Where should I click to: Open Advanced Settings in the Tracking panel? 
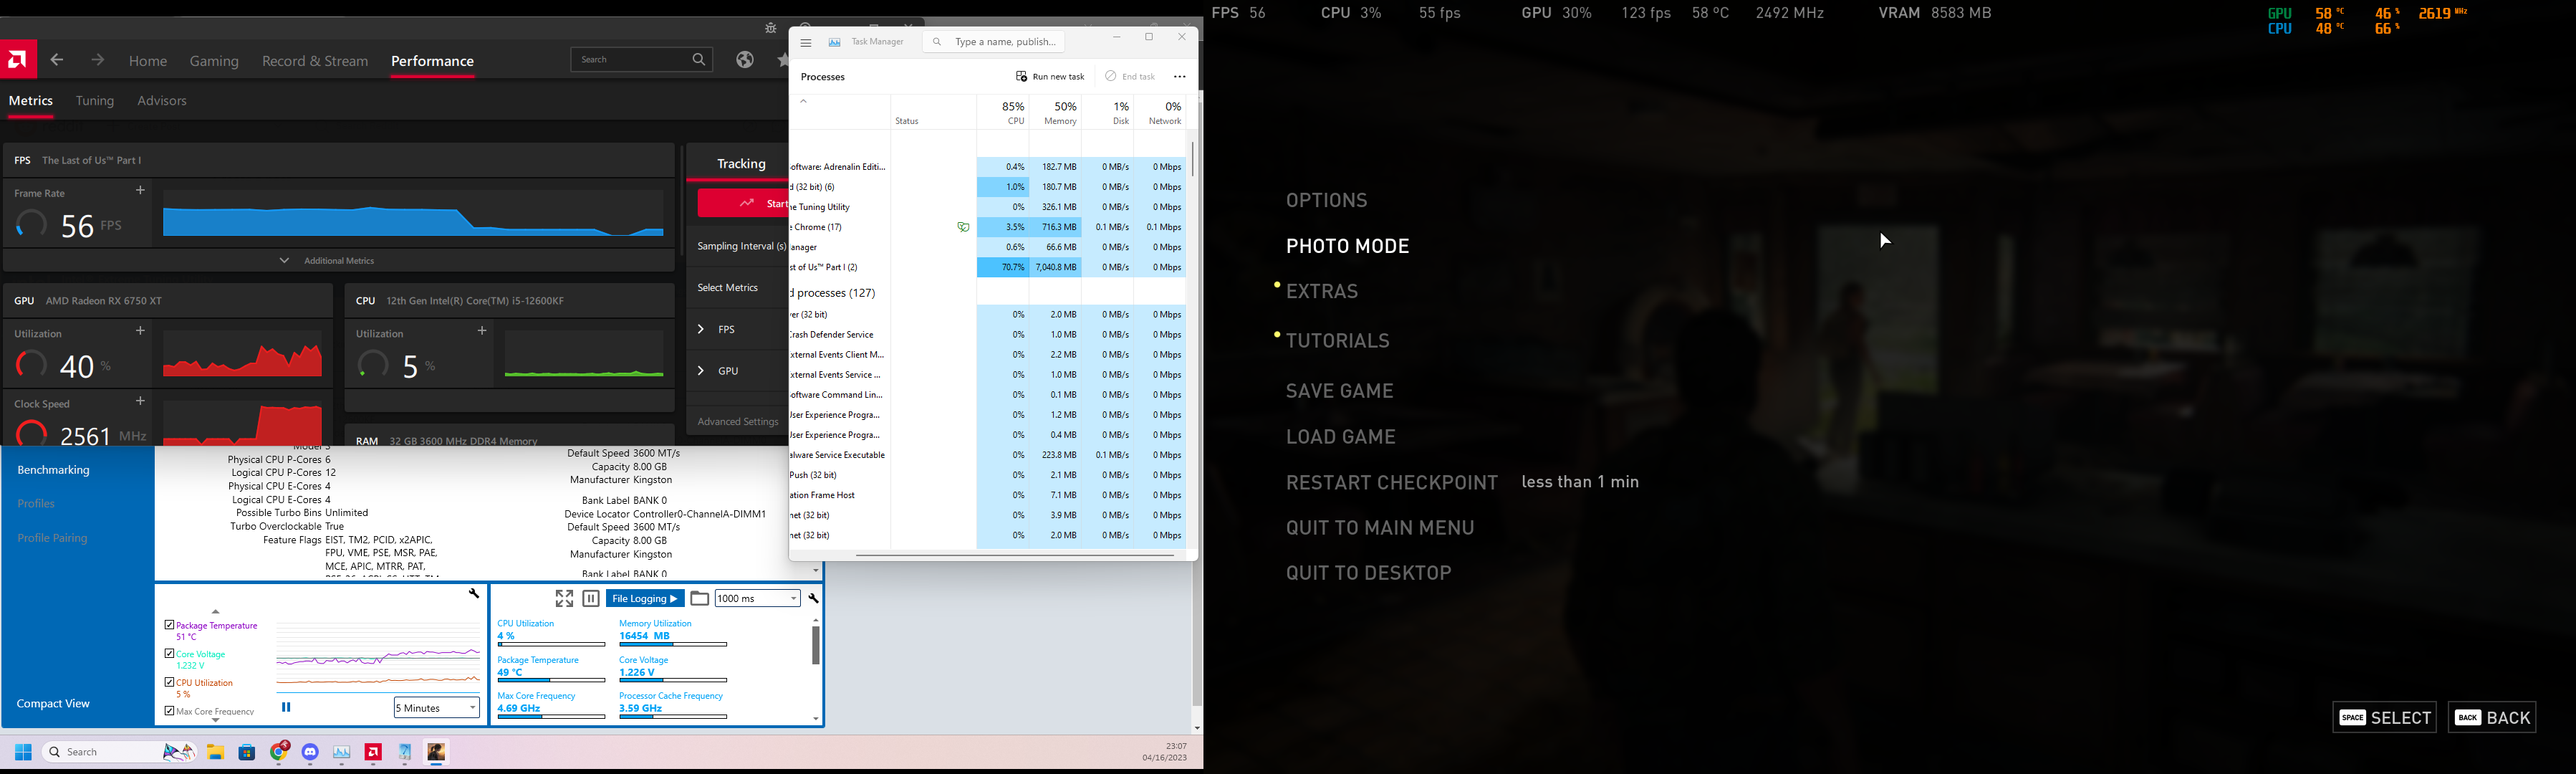point(738,422)
